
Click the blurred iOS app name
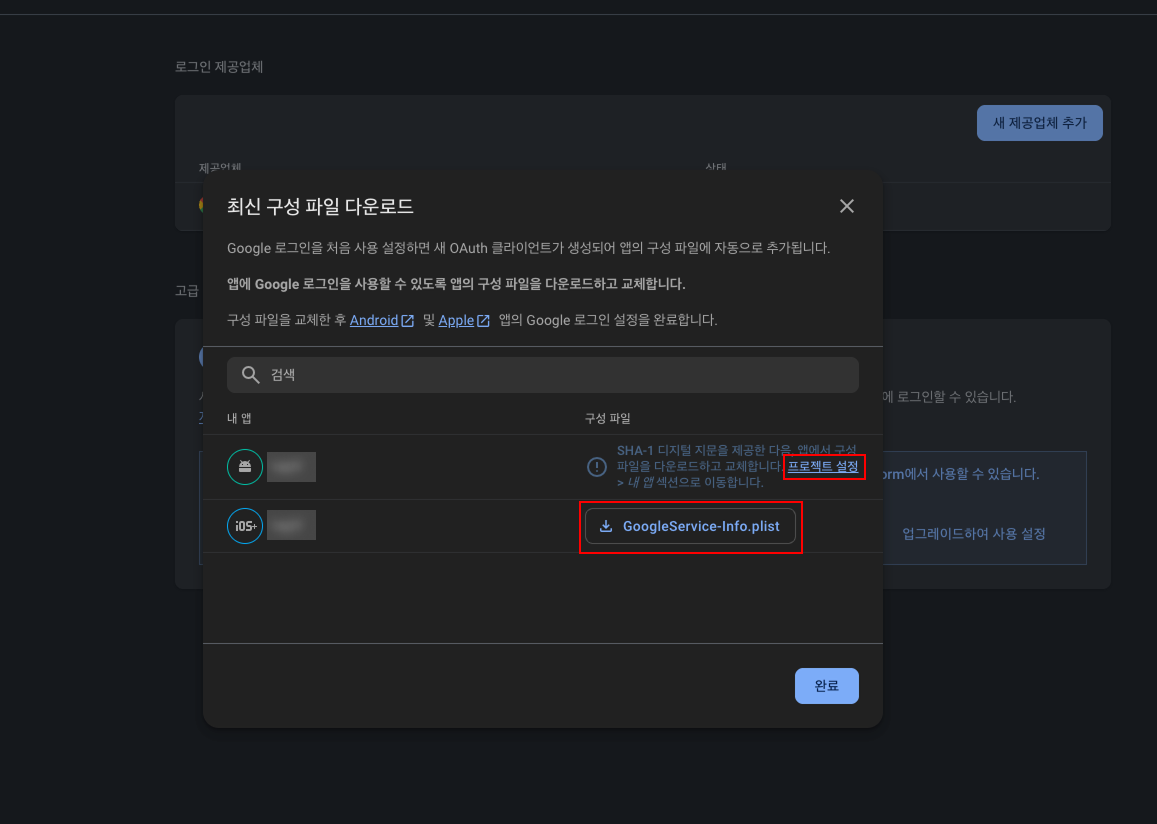coord(291,524)
